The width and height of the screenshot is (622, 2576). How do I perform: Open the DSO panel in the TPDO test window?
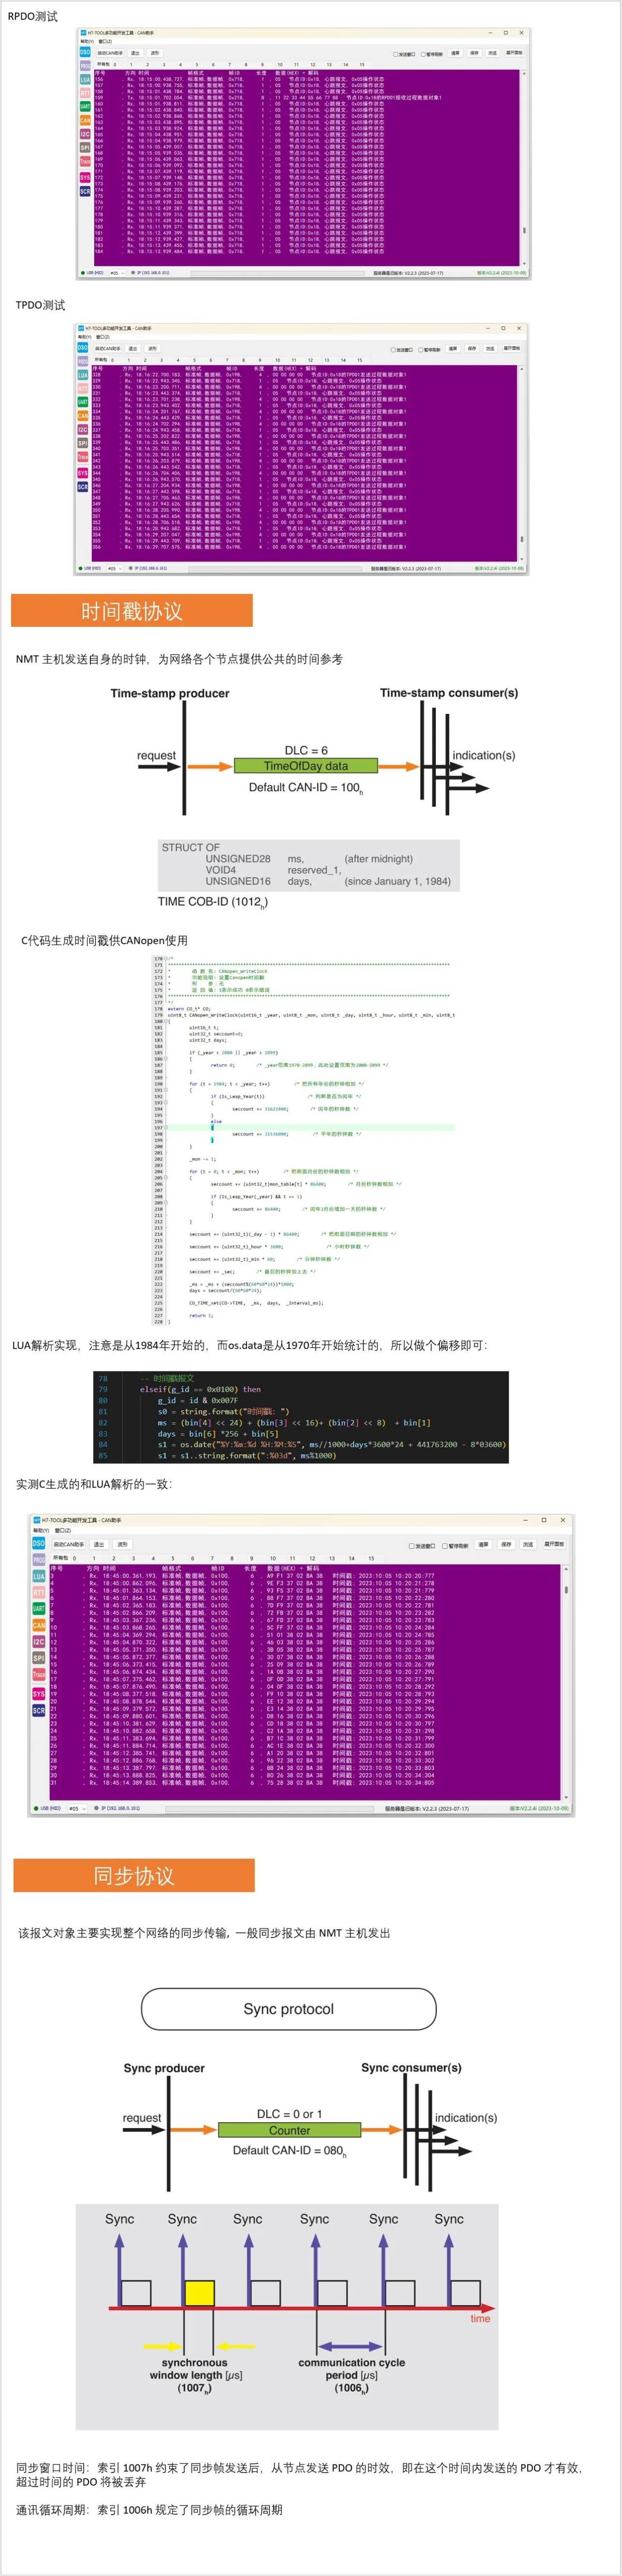[83, 348]
